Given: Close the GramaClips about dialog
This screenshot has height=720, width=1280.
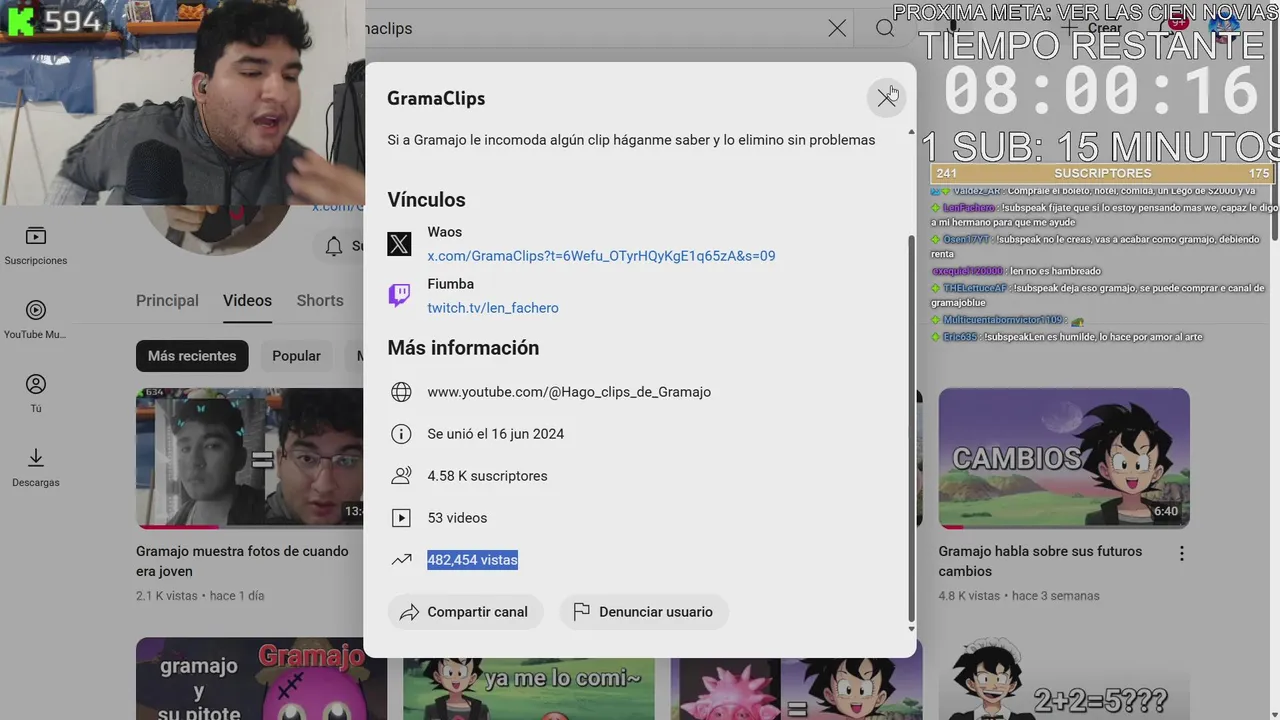Looking at the screenshot, I should tap(886, 98).
